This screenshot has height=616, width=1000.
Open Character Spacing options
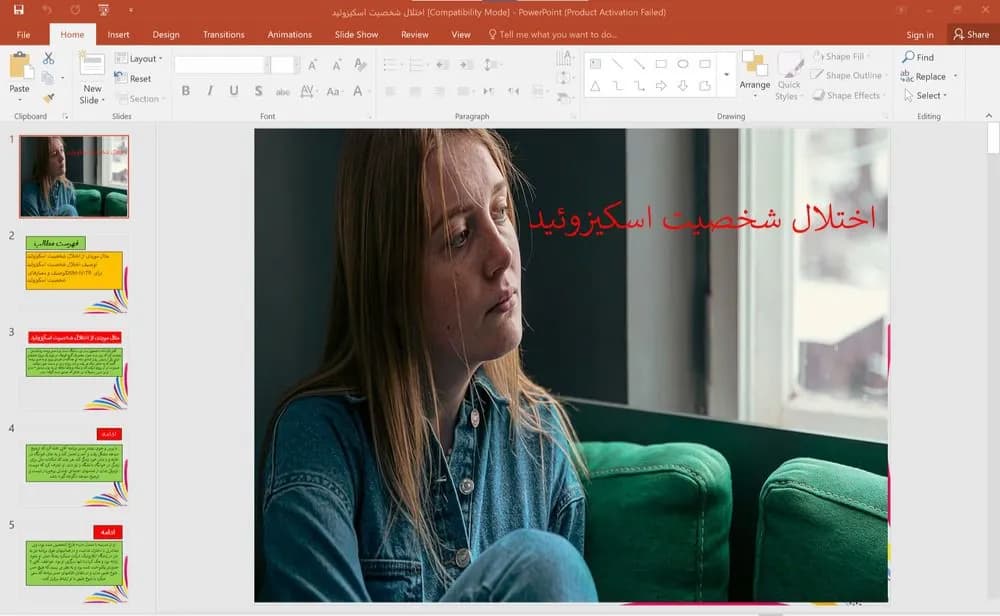click(x=307, y=91)
